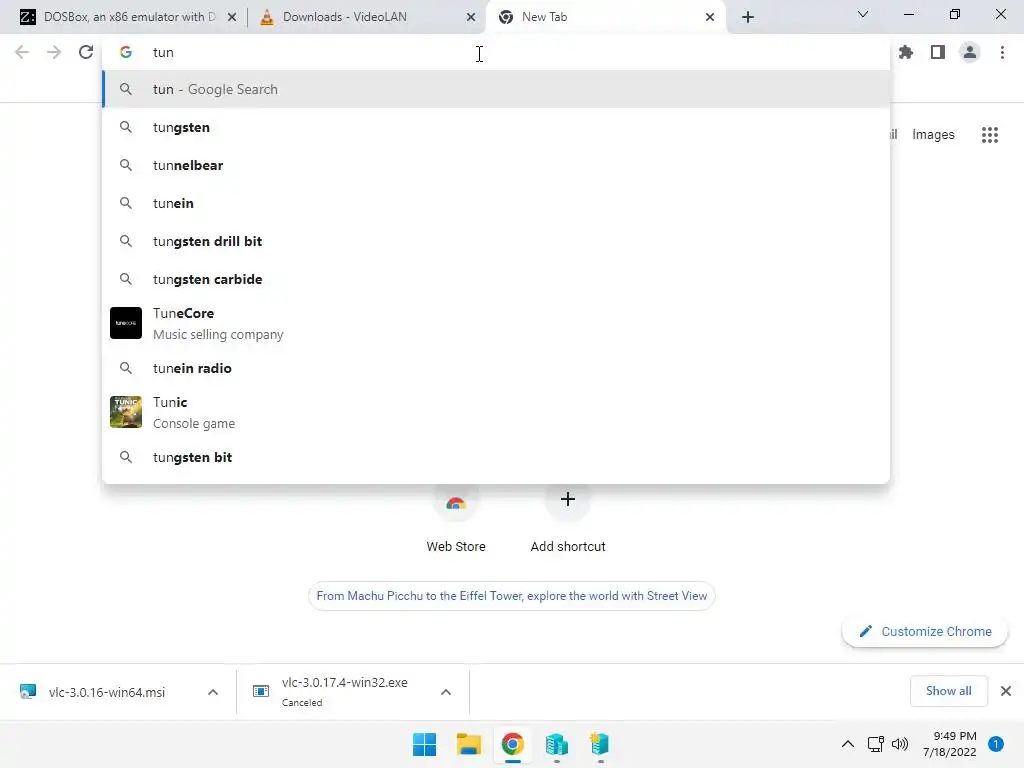This screenshot has width=1024, height=768.
Task: Choose the 'tun - Google Search' suggestion
Action: (x=496, y=89)
